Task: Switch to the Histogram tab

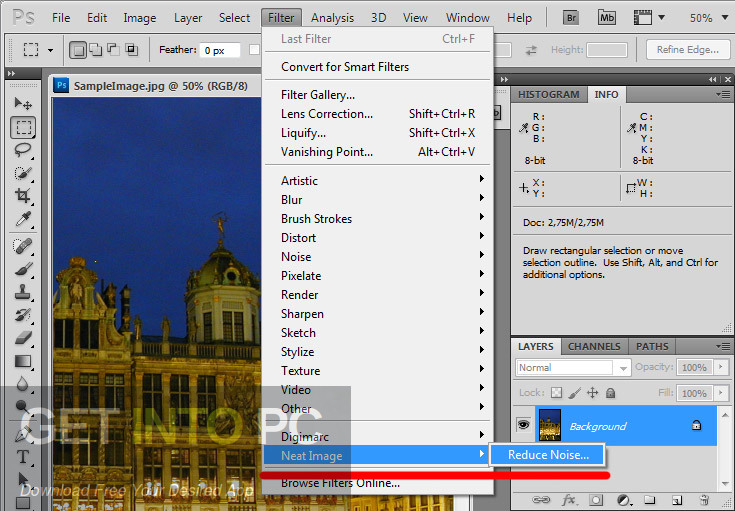Action: pos(548,95)
